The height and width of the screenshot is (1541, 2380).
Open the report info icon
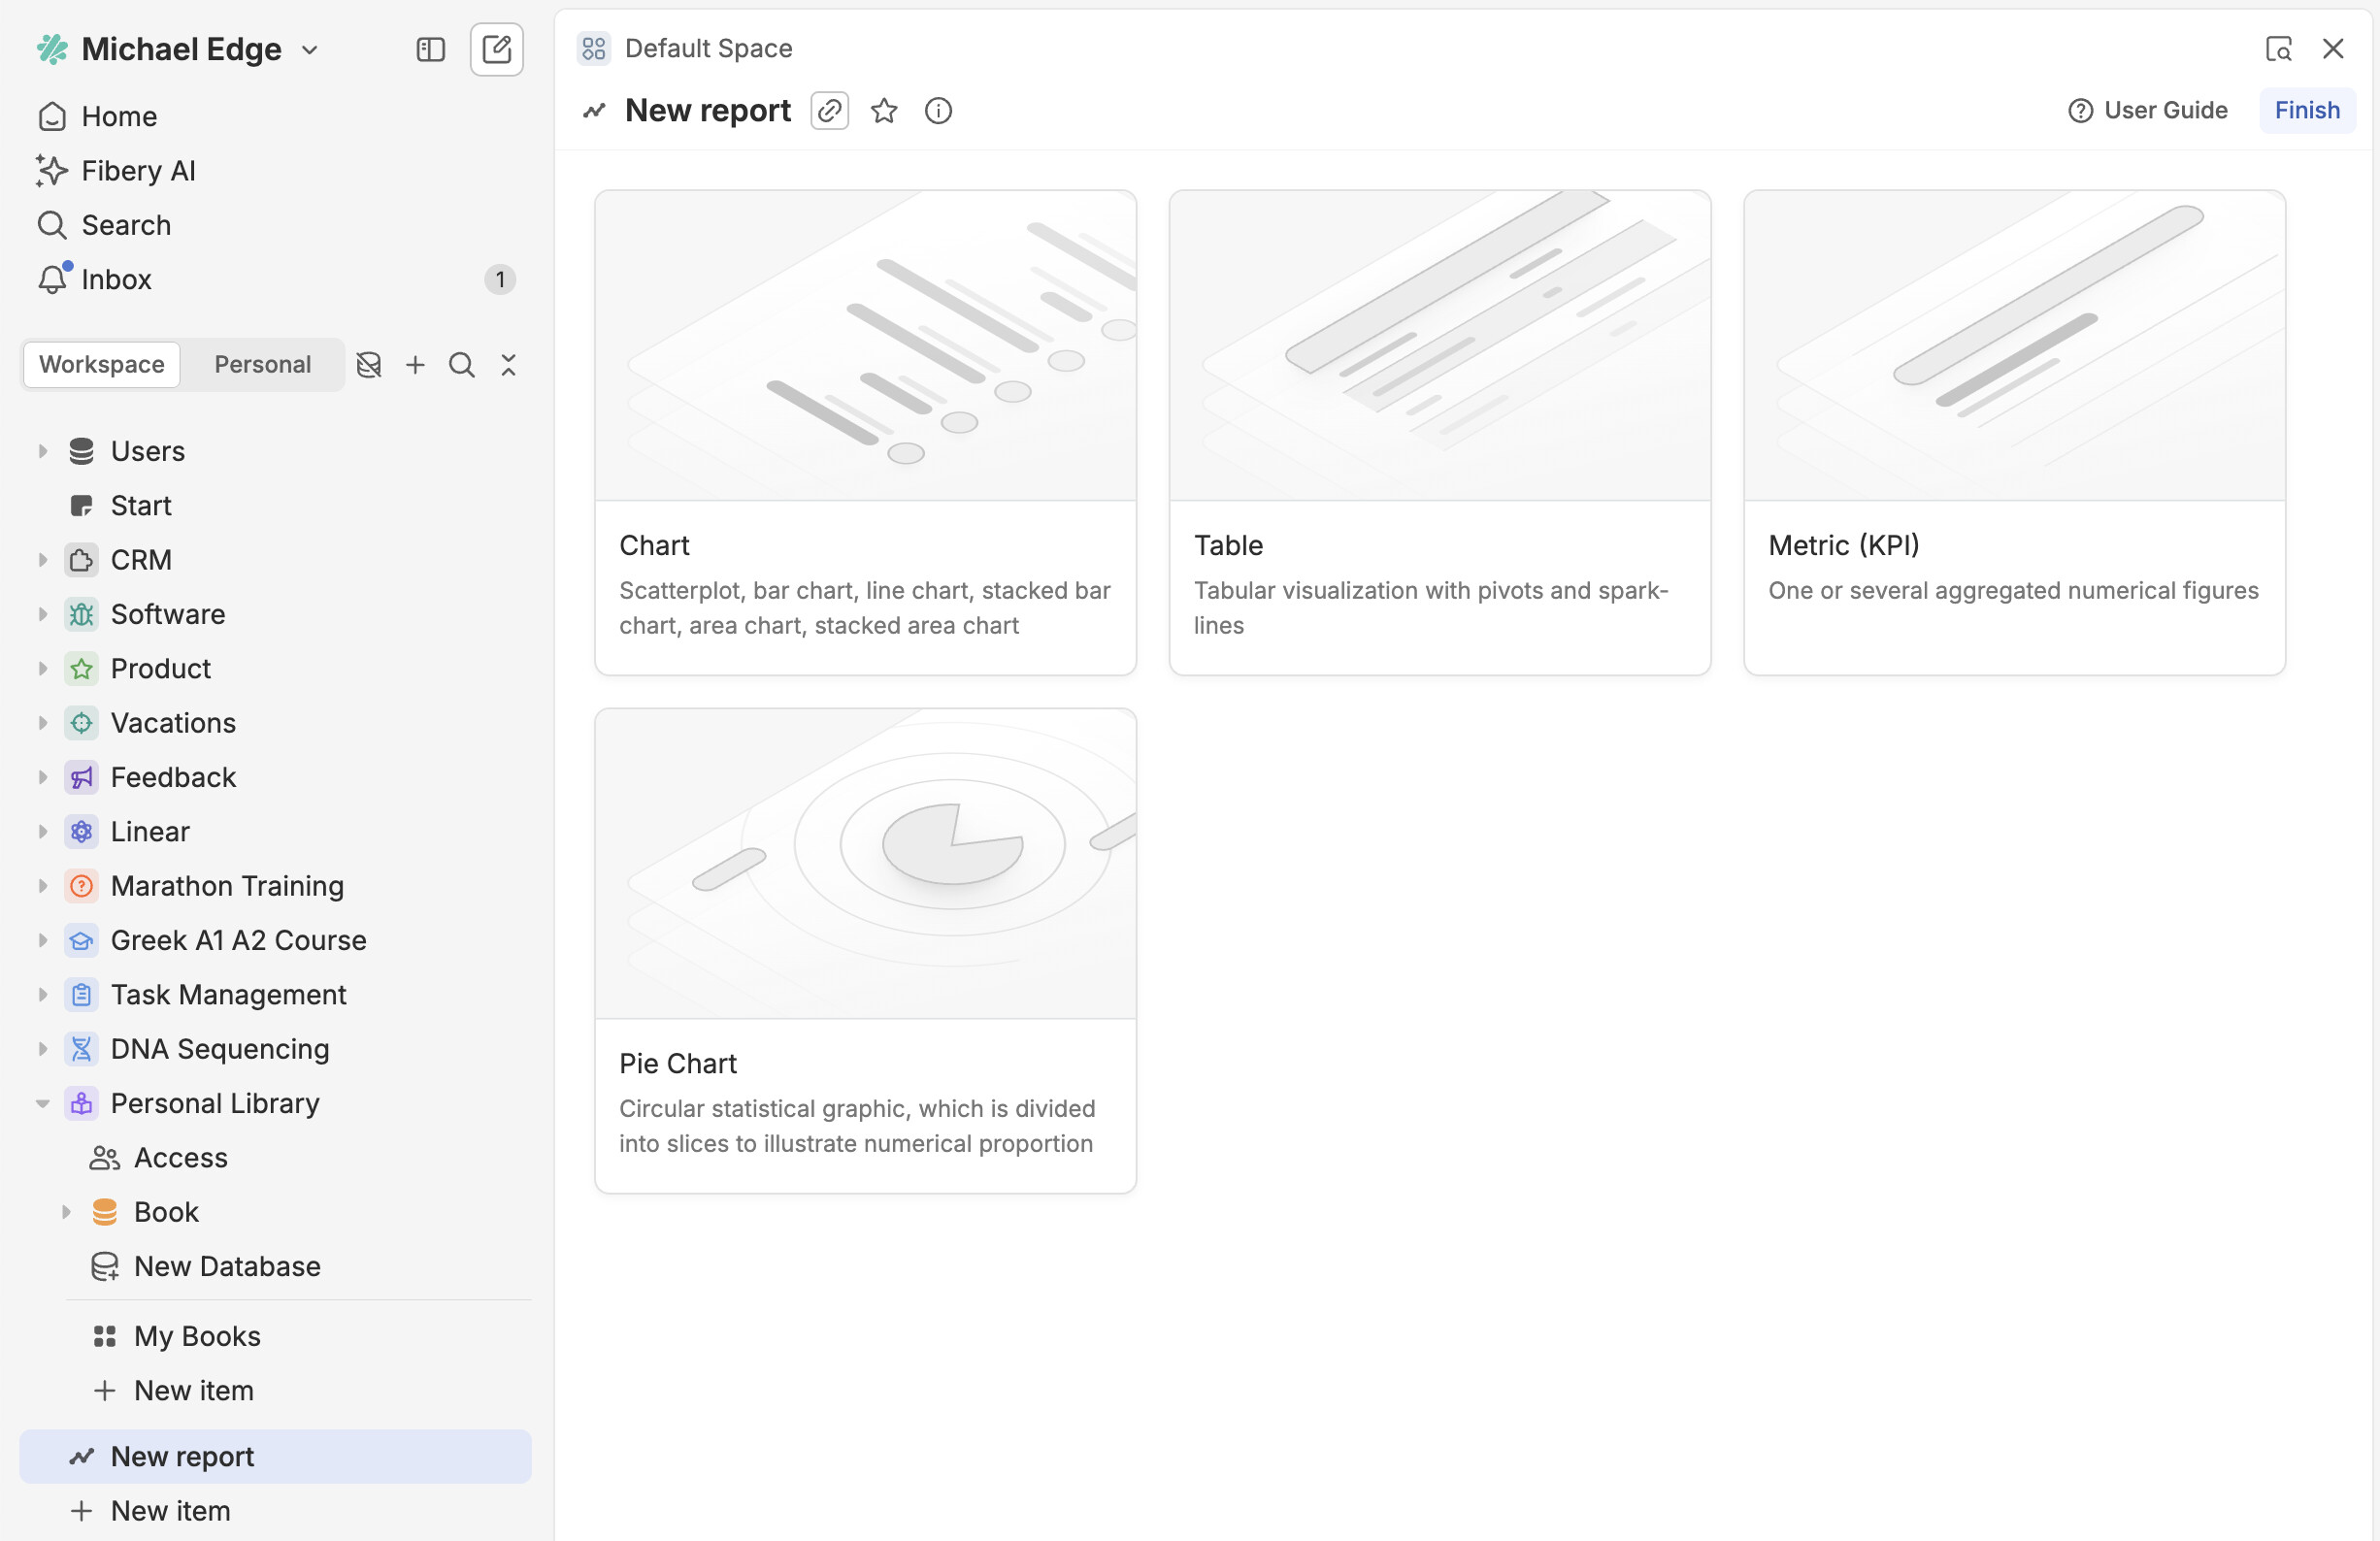(938, 110)
